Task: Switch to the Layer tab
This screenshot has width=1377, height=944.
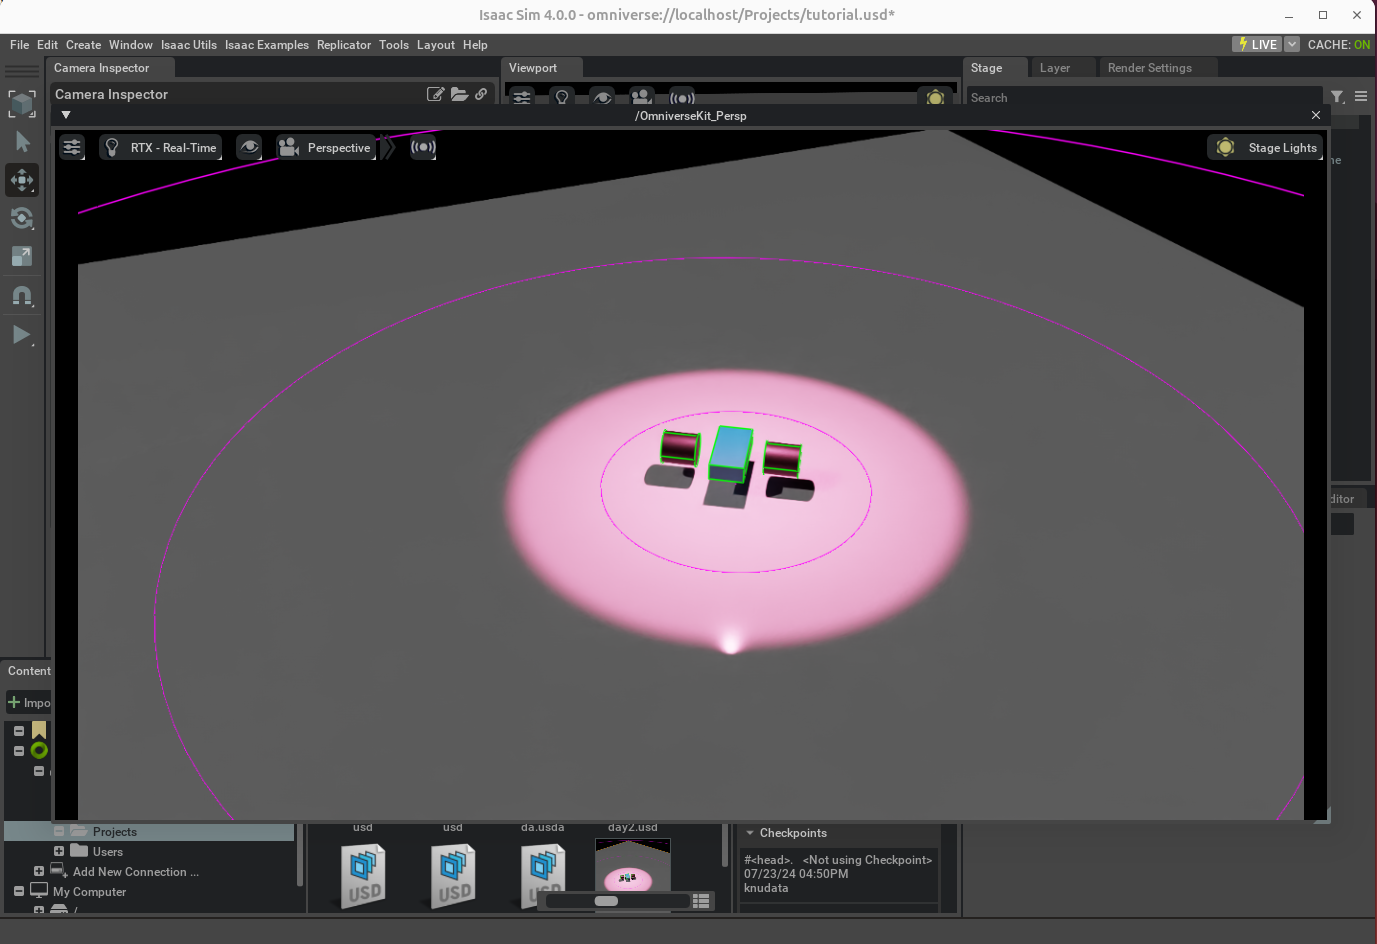Action: pos(1055,68)
